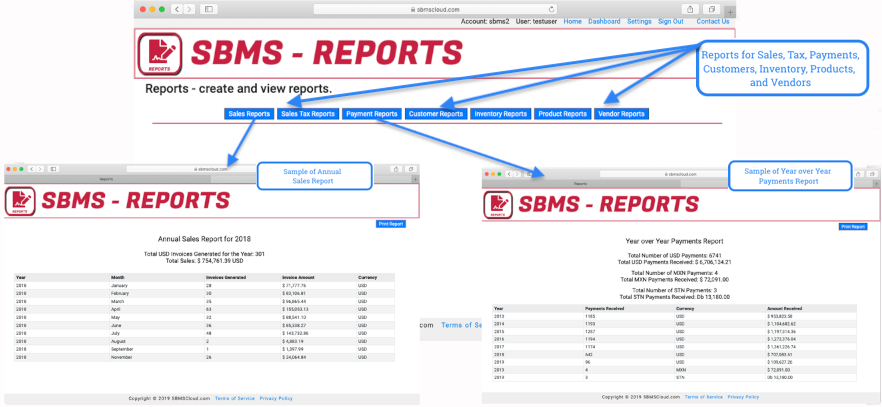Toggle the sidebar in the top Safari window

pyautogui.click(x=209, y=9)
